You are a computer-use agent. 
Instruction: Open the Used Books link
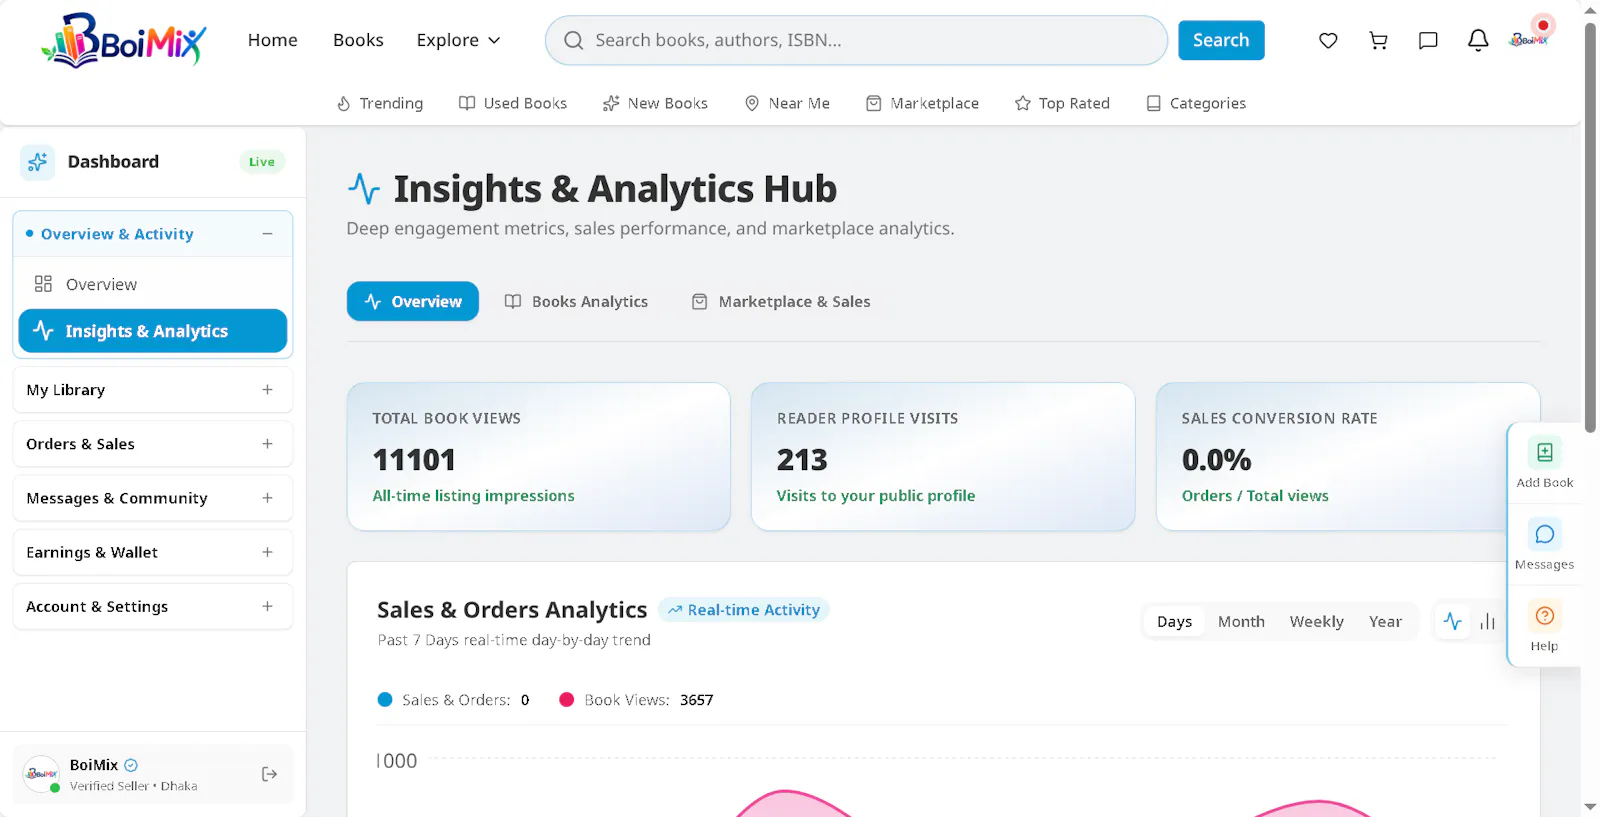click(513, 103)
